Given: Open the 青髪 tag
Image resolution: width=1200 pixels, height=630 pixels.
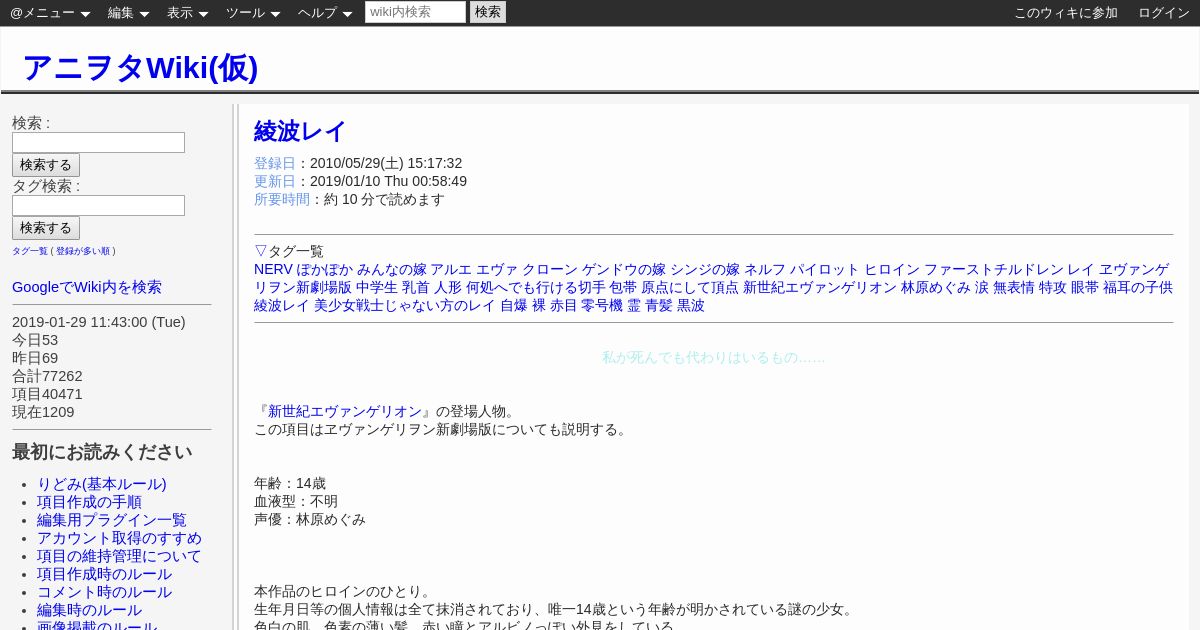Looking at the screenshot, I should (x=659, y=305).
